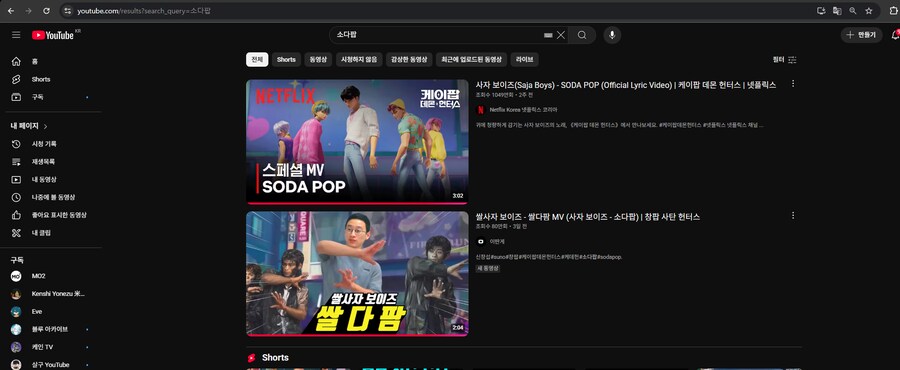Click the 새 동영상 badge
Screen dimensions: 900x370
point(488,268)
